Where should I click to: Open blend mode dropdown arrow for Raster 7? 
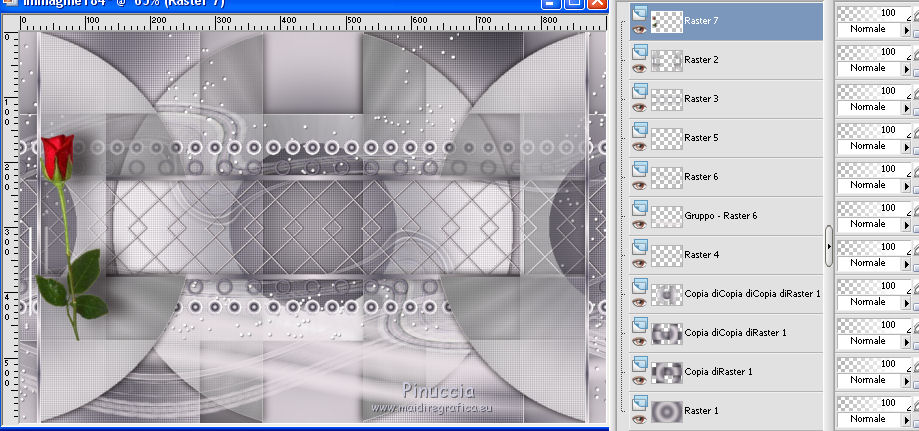click(907, 29)
